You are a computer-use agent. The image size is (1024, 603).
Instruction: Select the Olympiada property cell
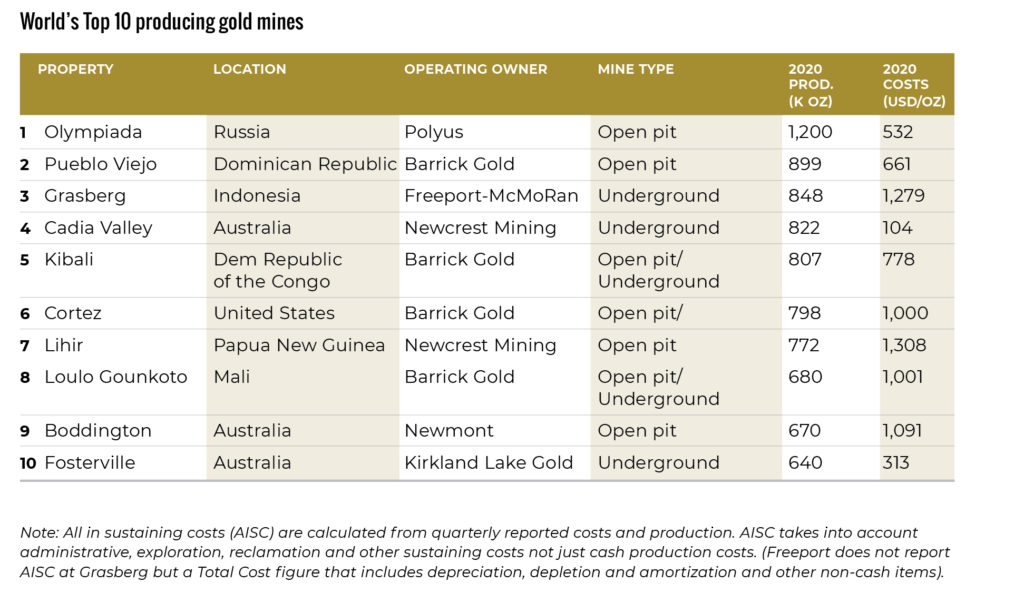pyautogui.click(x=93, y=132)
